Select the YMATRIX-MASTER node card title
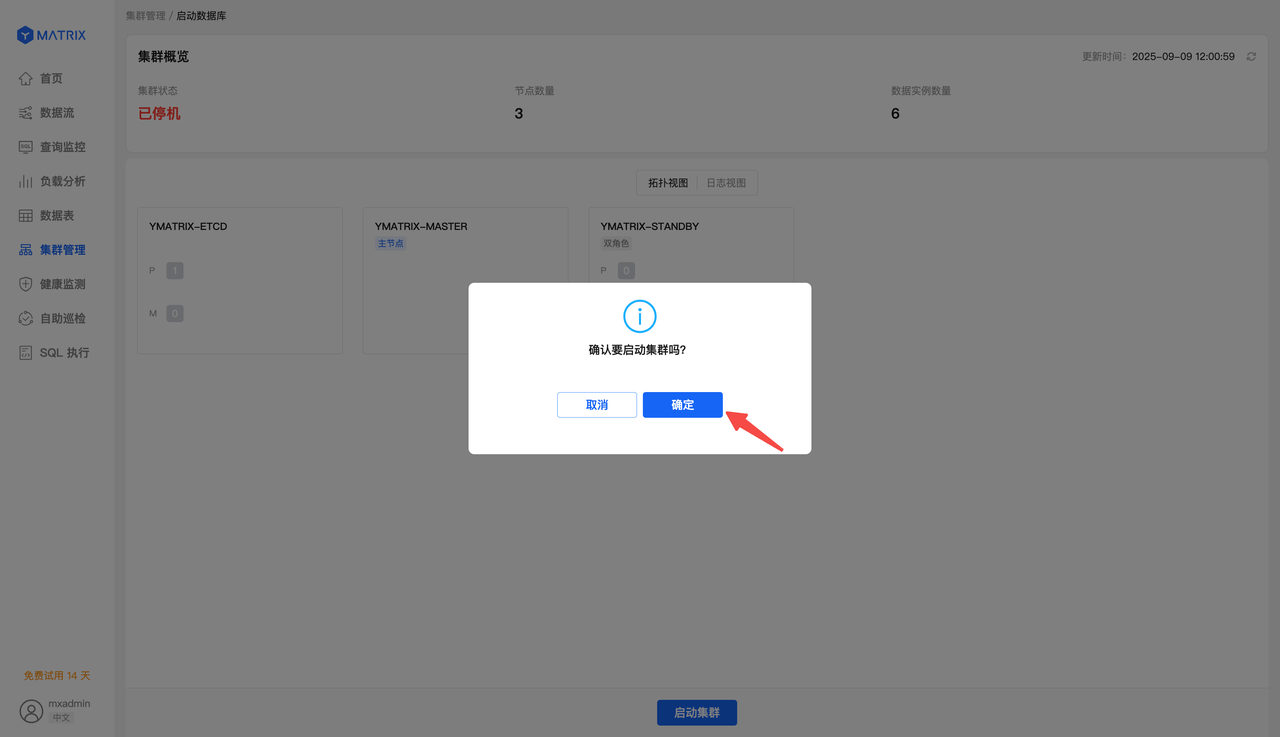 421,227
